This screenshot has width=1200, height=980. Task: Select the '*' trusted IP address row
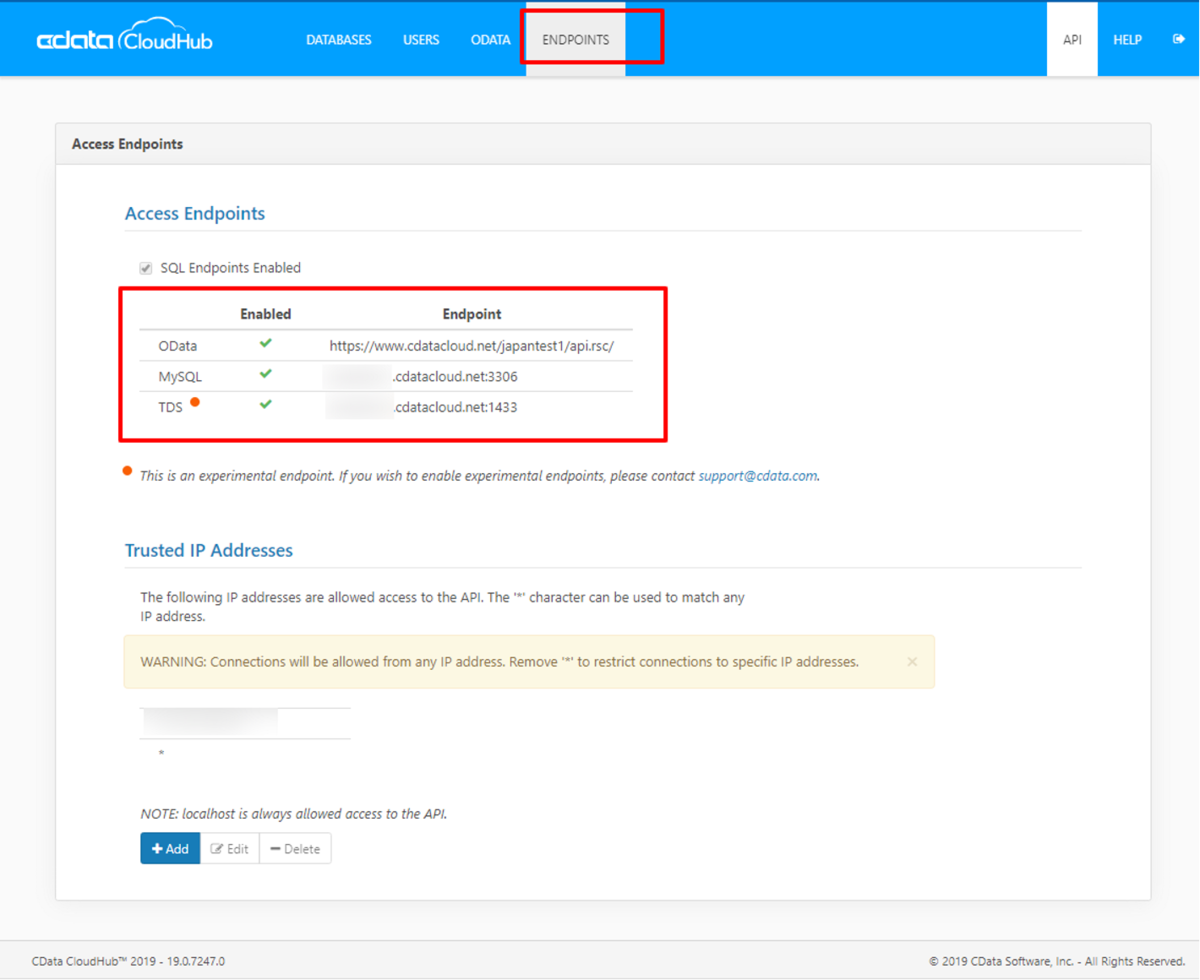coord(245,753)
